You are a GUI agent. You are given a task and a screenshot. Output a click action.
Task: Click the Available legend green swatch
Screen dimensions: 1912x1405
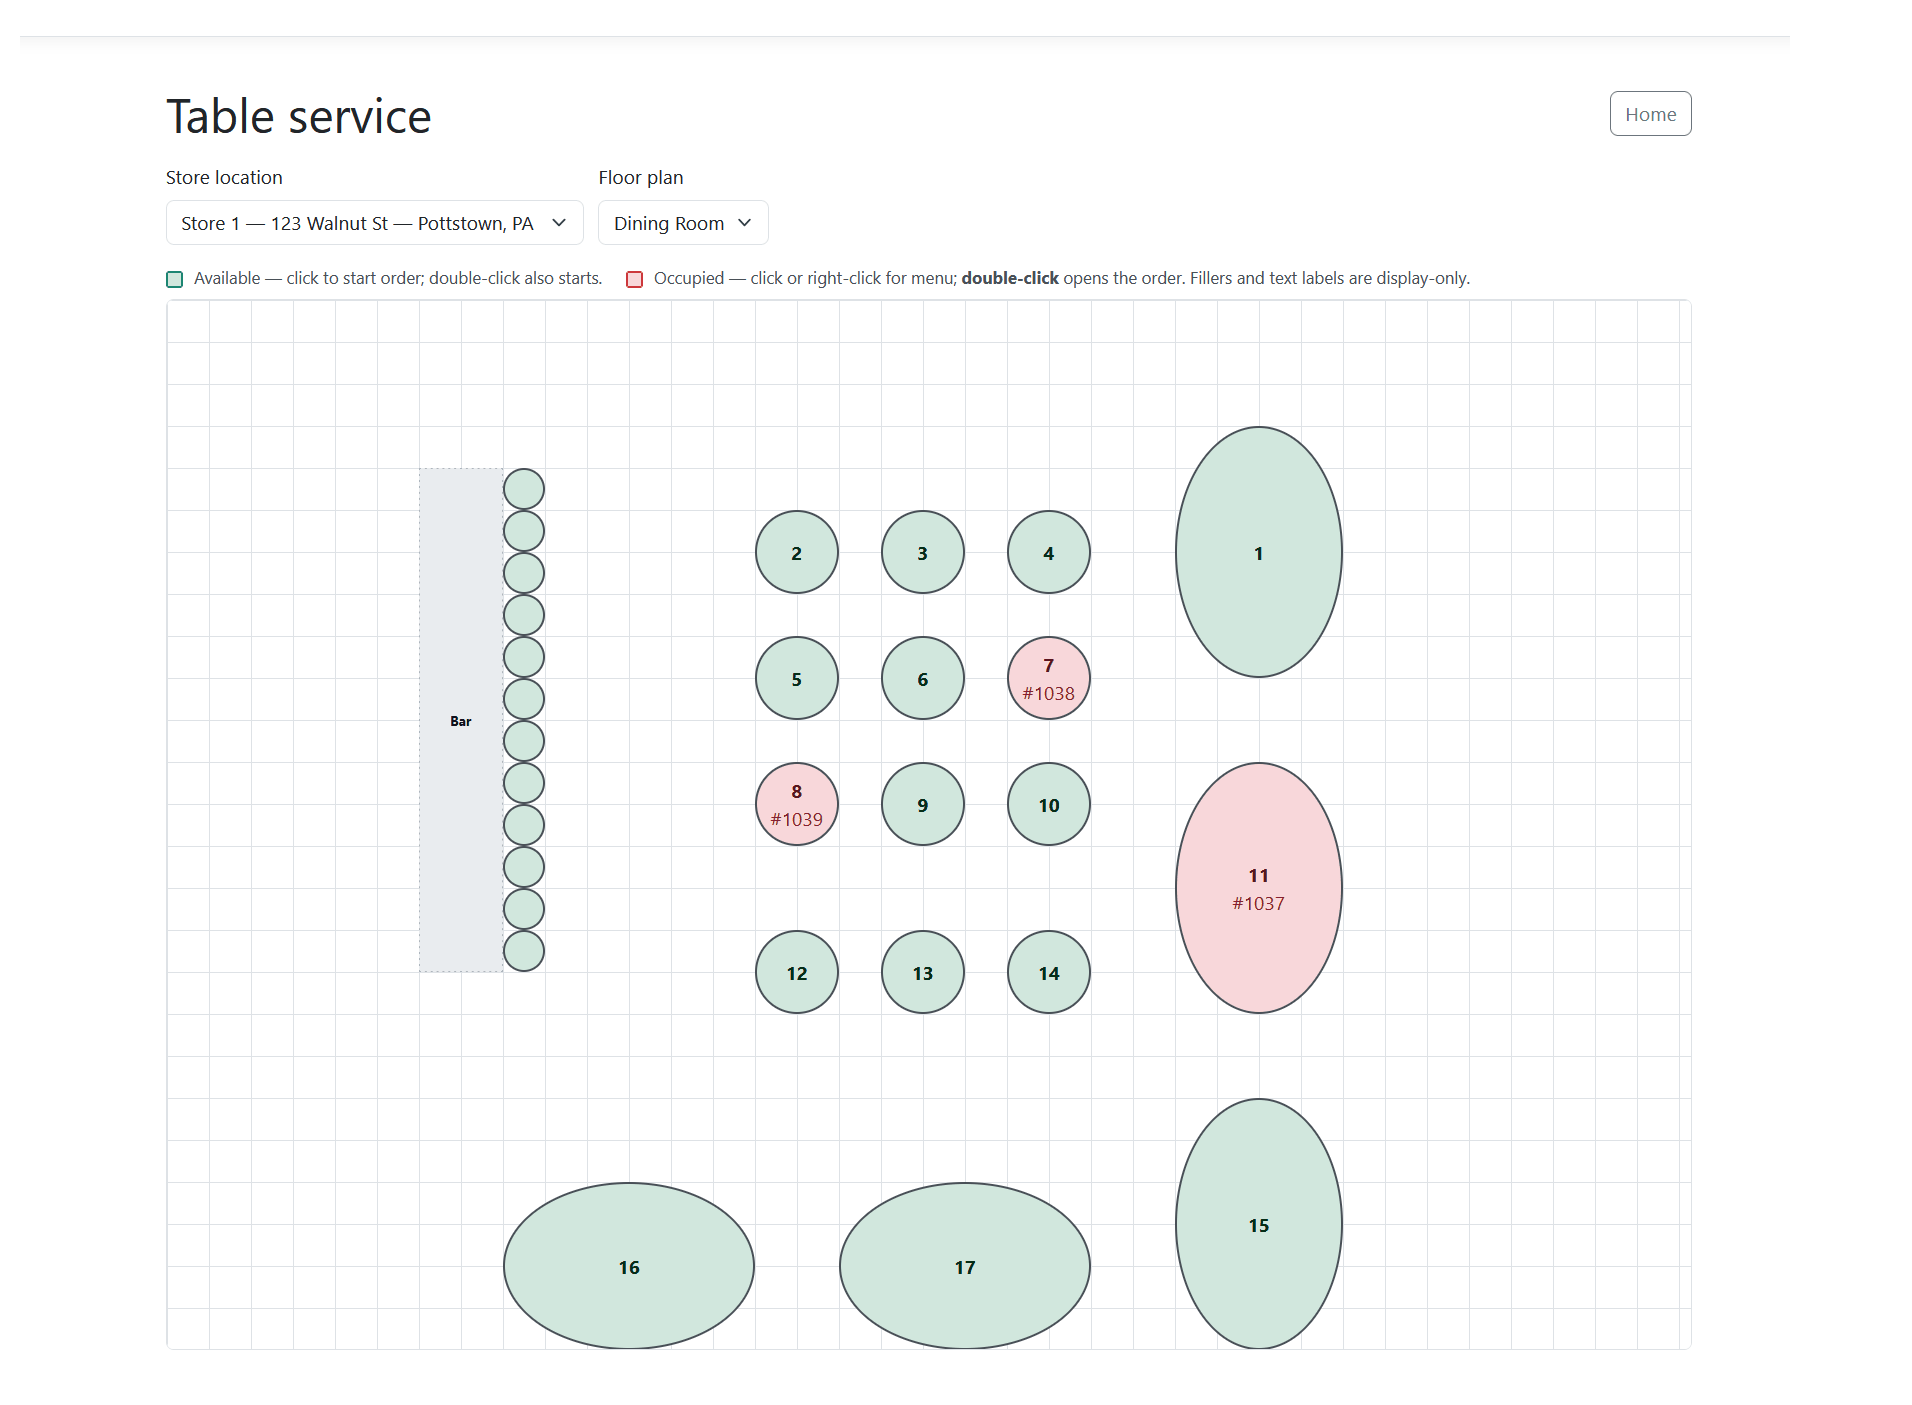point(174,279)
